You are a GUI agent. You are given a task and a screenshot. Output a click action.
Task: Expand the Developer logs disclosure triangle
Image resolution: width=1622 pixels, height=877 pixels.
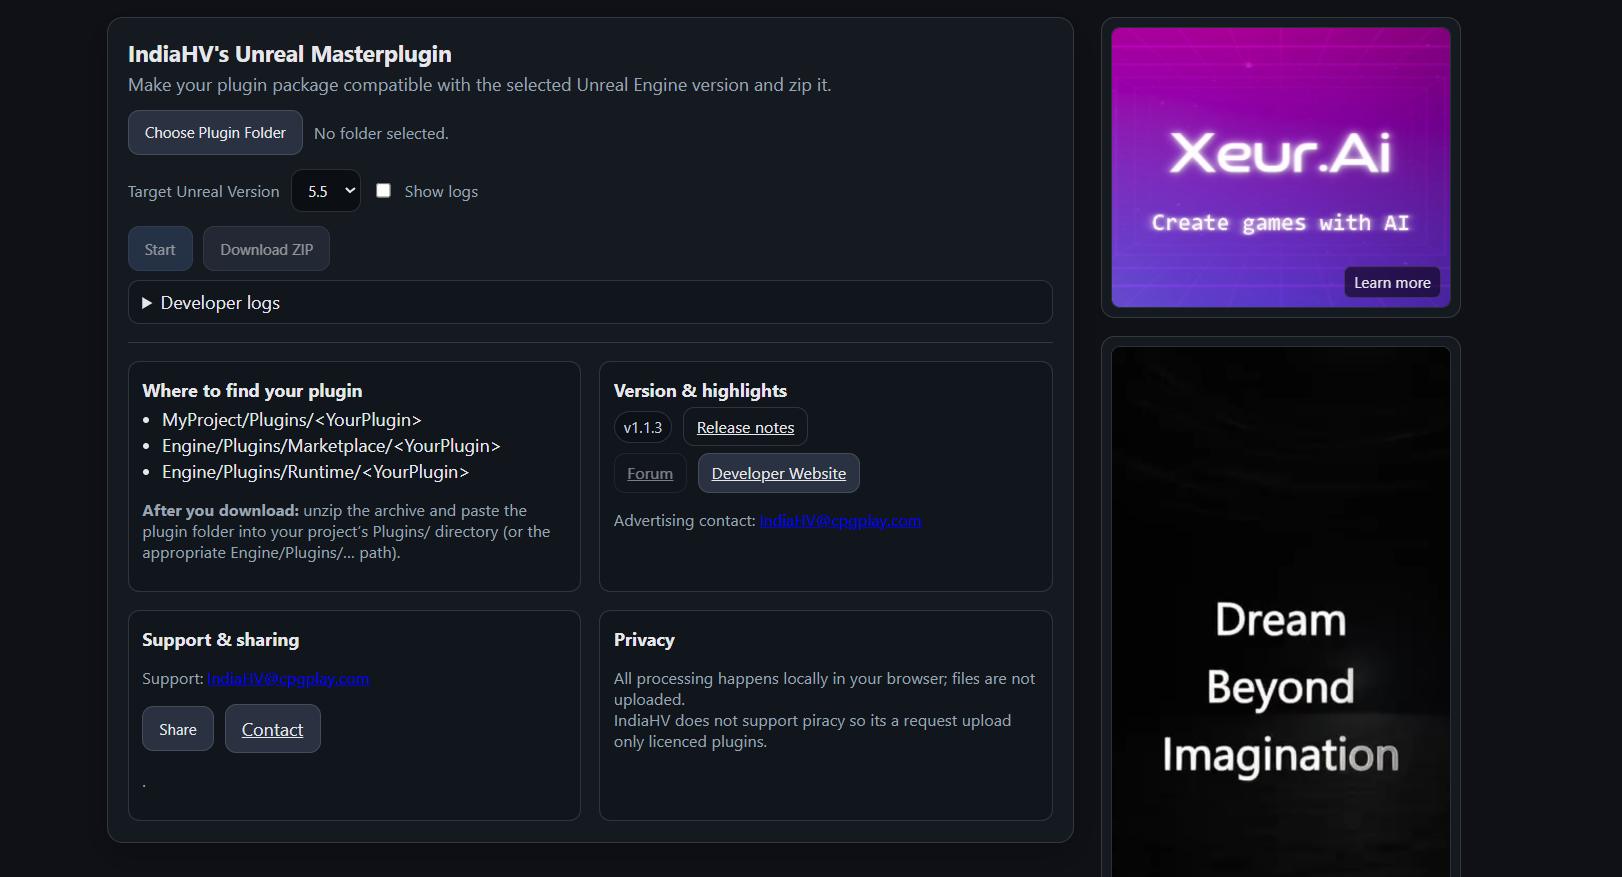147,303
